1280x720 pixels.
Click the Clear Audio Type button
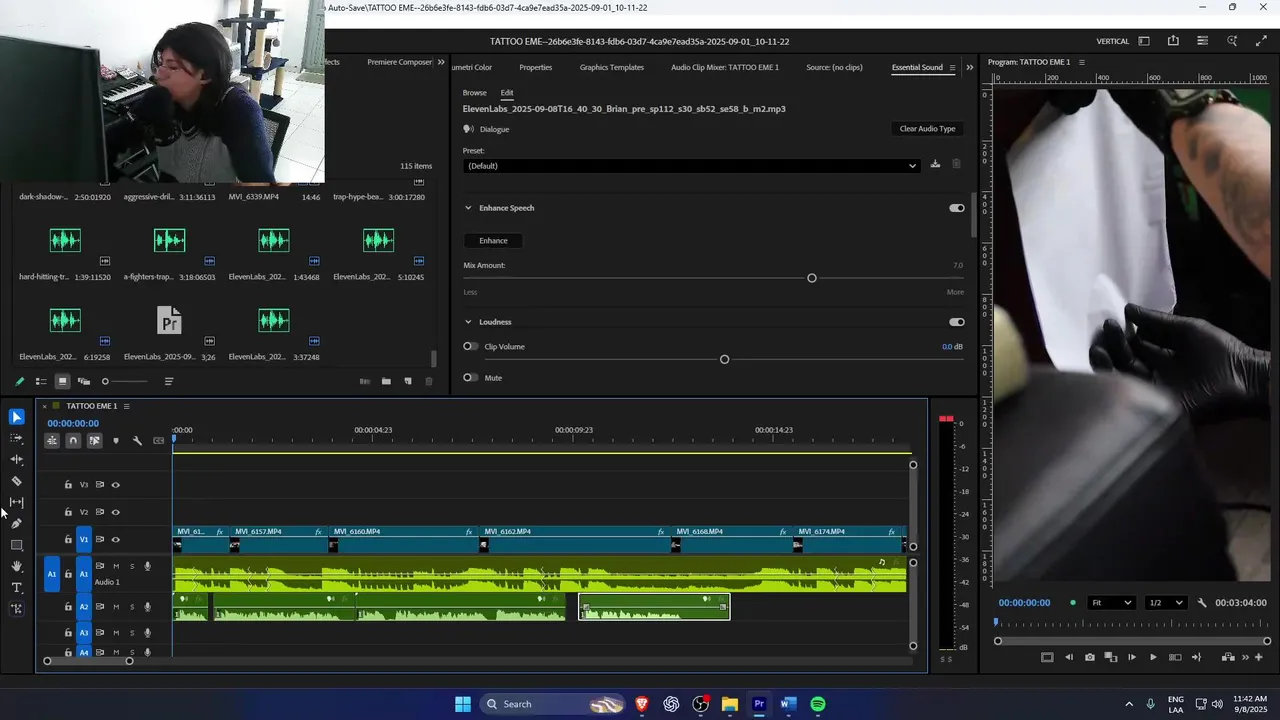click(927, 129)
